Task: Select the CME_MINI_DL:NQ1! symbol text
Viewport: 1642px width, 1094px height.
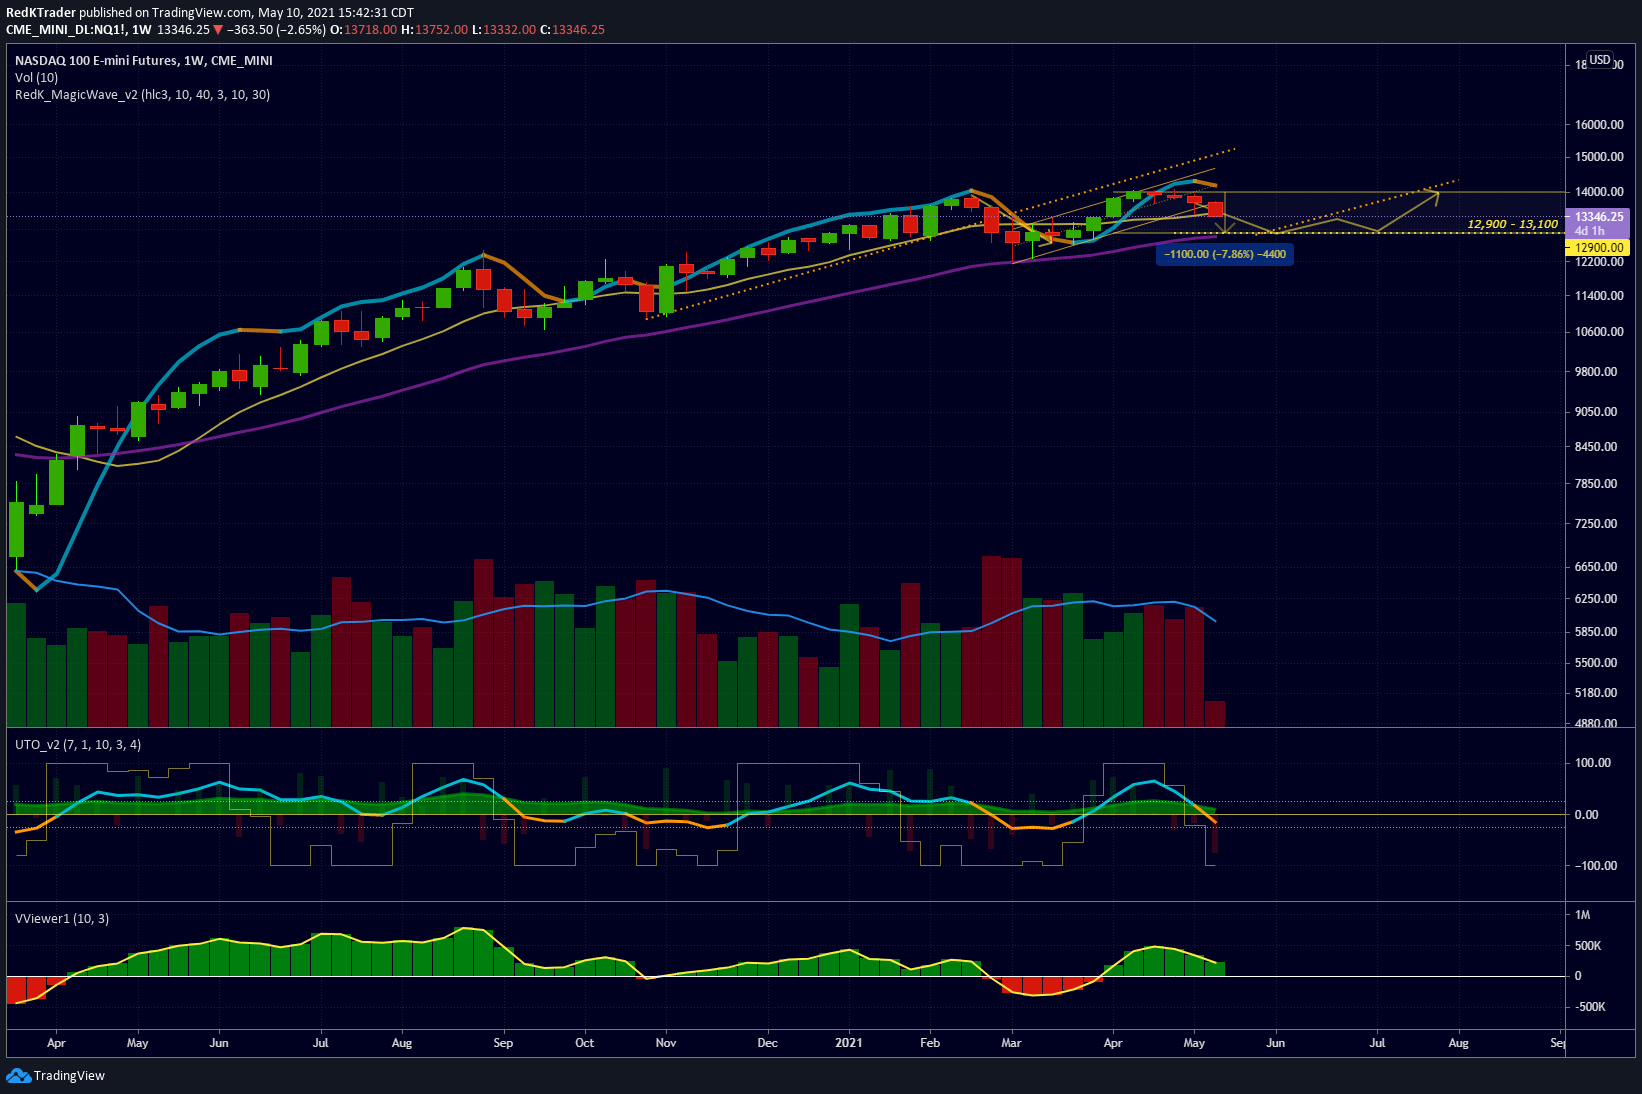Action: point(66,30)
